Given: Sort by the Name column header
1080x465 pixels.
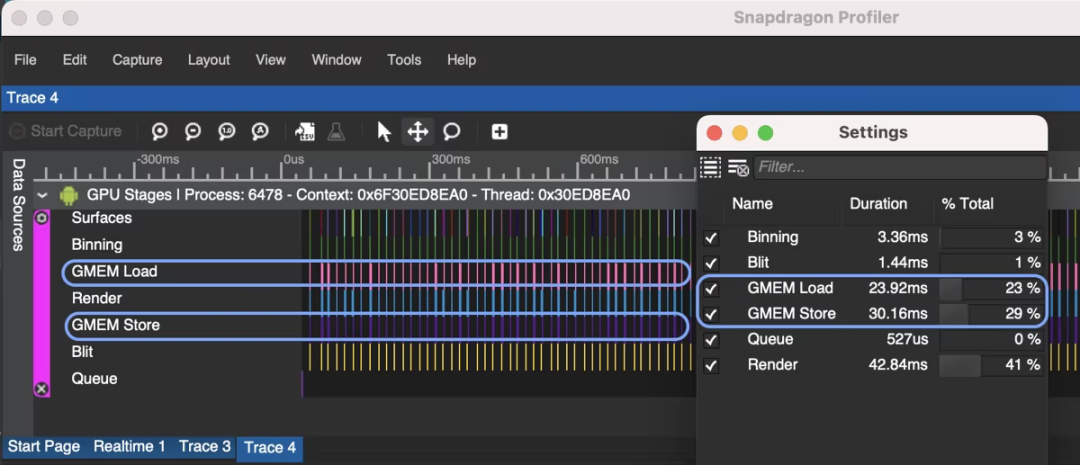Looking at the screenshot, I should pyautogui.click(x=752, y=204).
